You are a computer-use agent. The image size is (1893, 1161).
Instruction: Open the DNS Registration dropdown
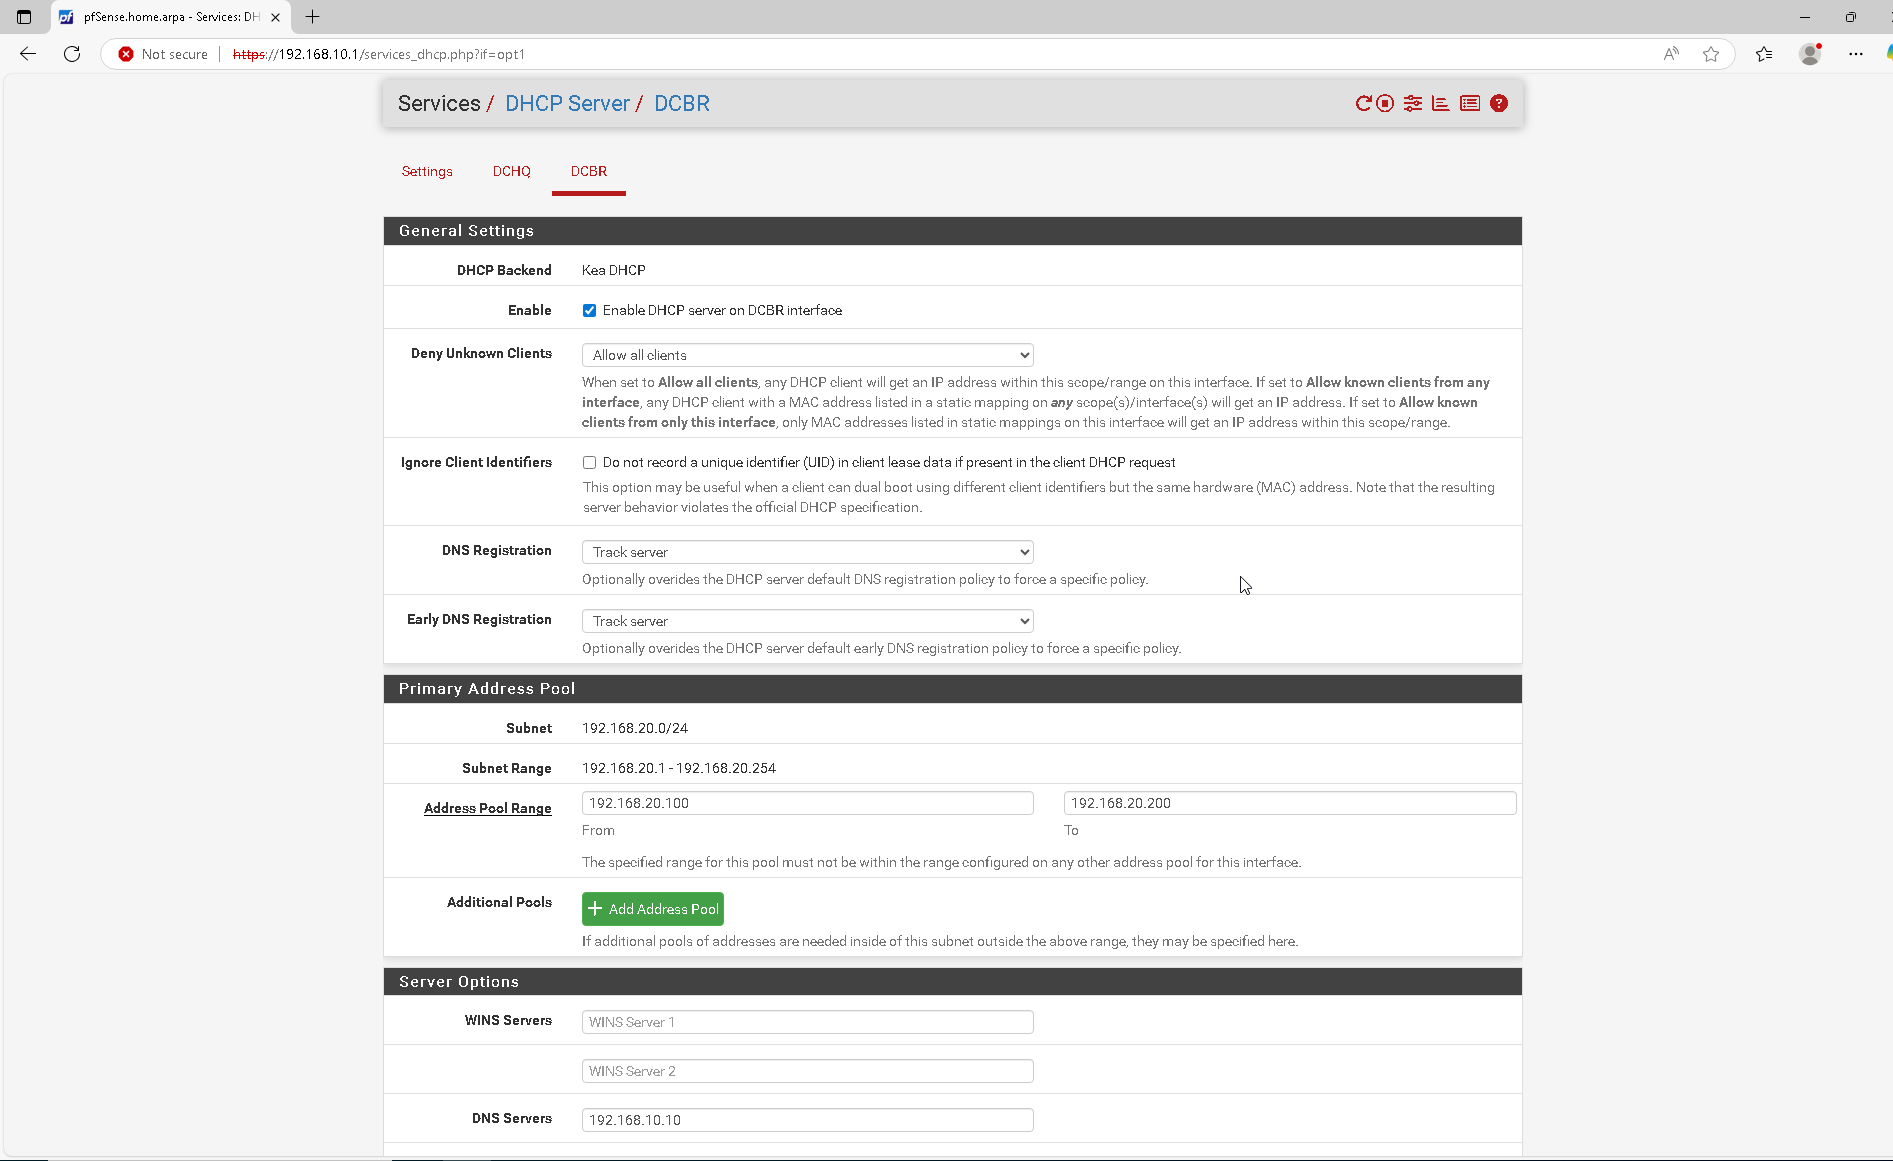pos(808,552)
